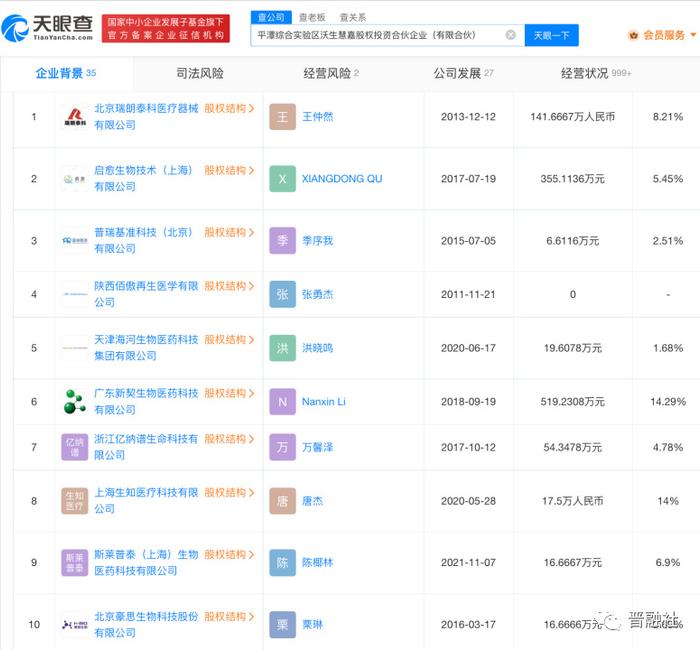This screenshot has width=700, height=650.
Task: Open 洪晓鸣 person profile link
Action: pos(317,348)
